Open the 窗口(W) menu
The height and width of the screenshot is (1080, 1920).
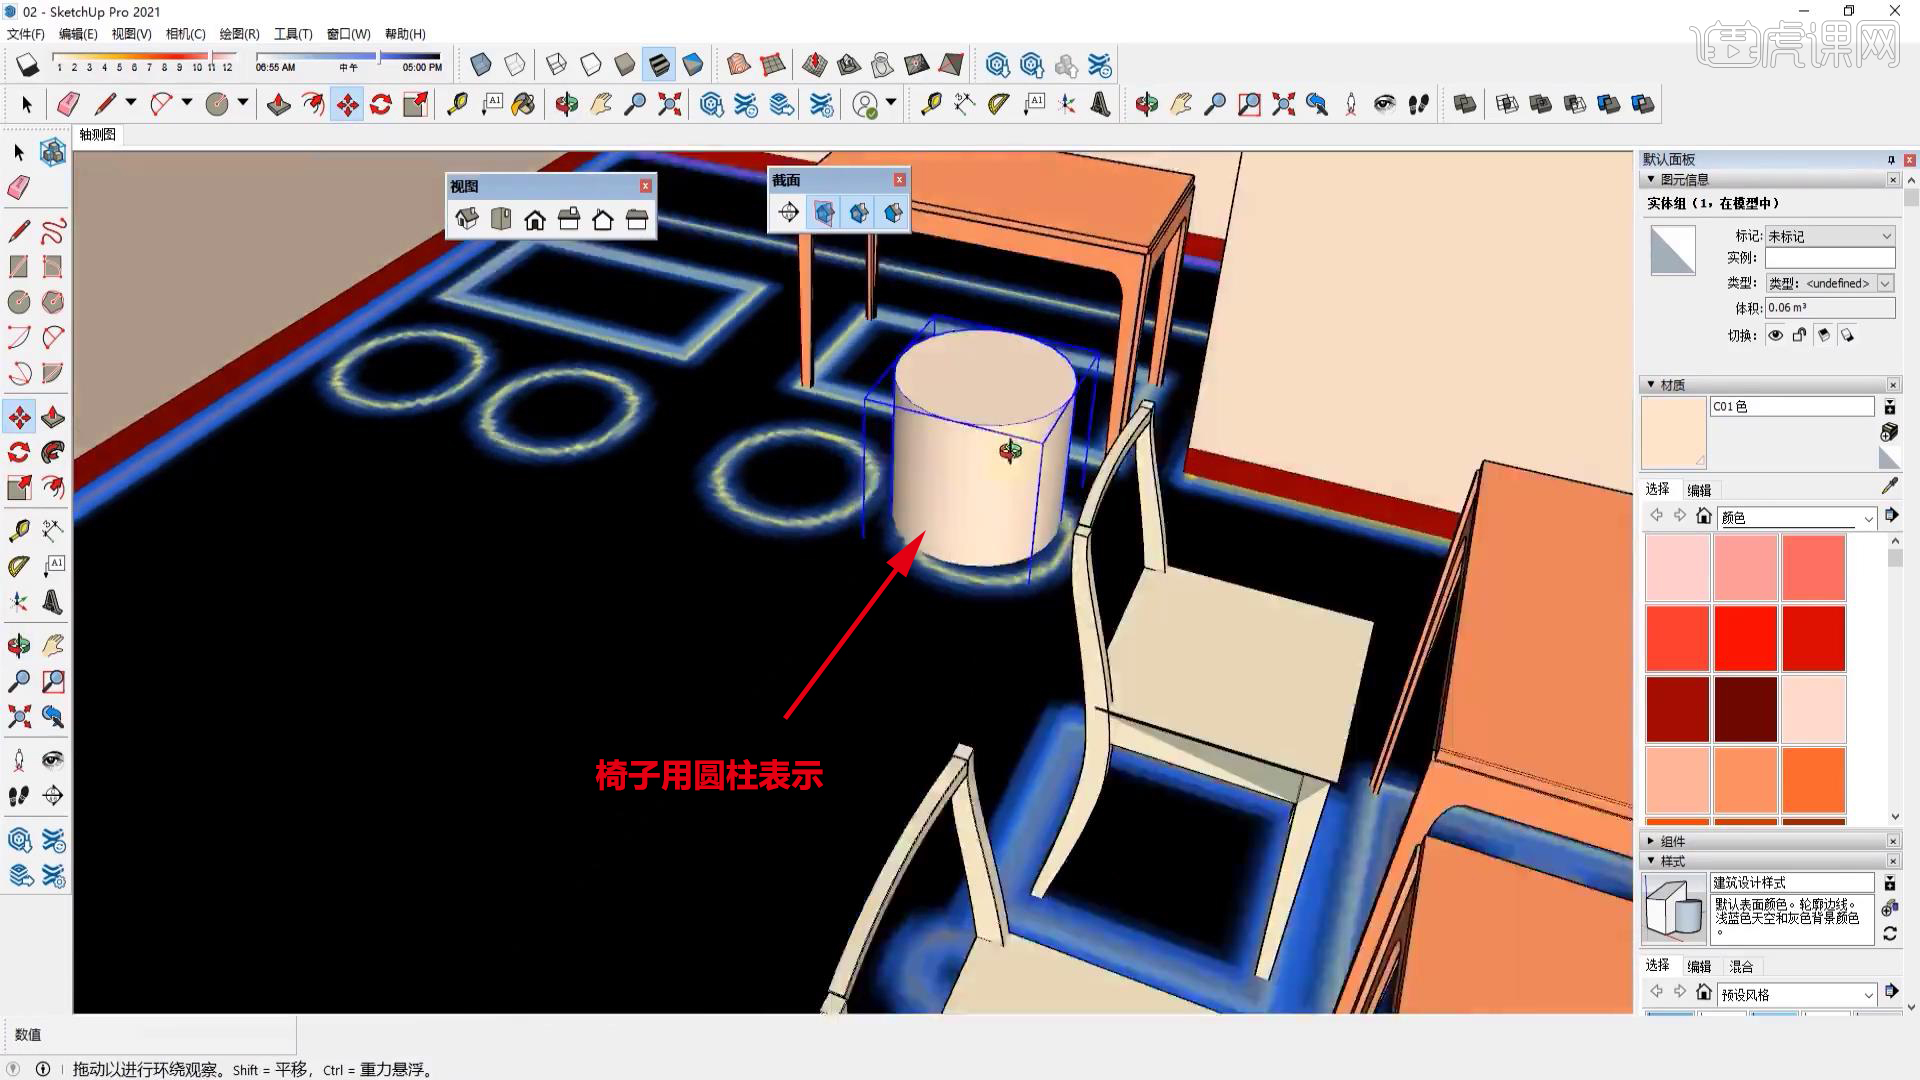point(348,34)
